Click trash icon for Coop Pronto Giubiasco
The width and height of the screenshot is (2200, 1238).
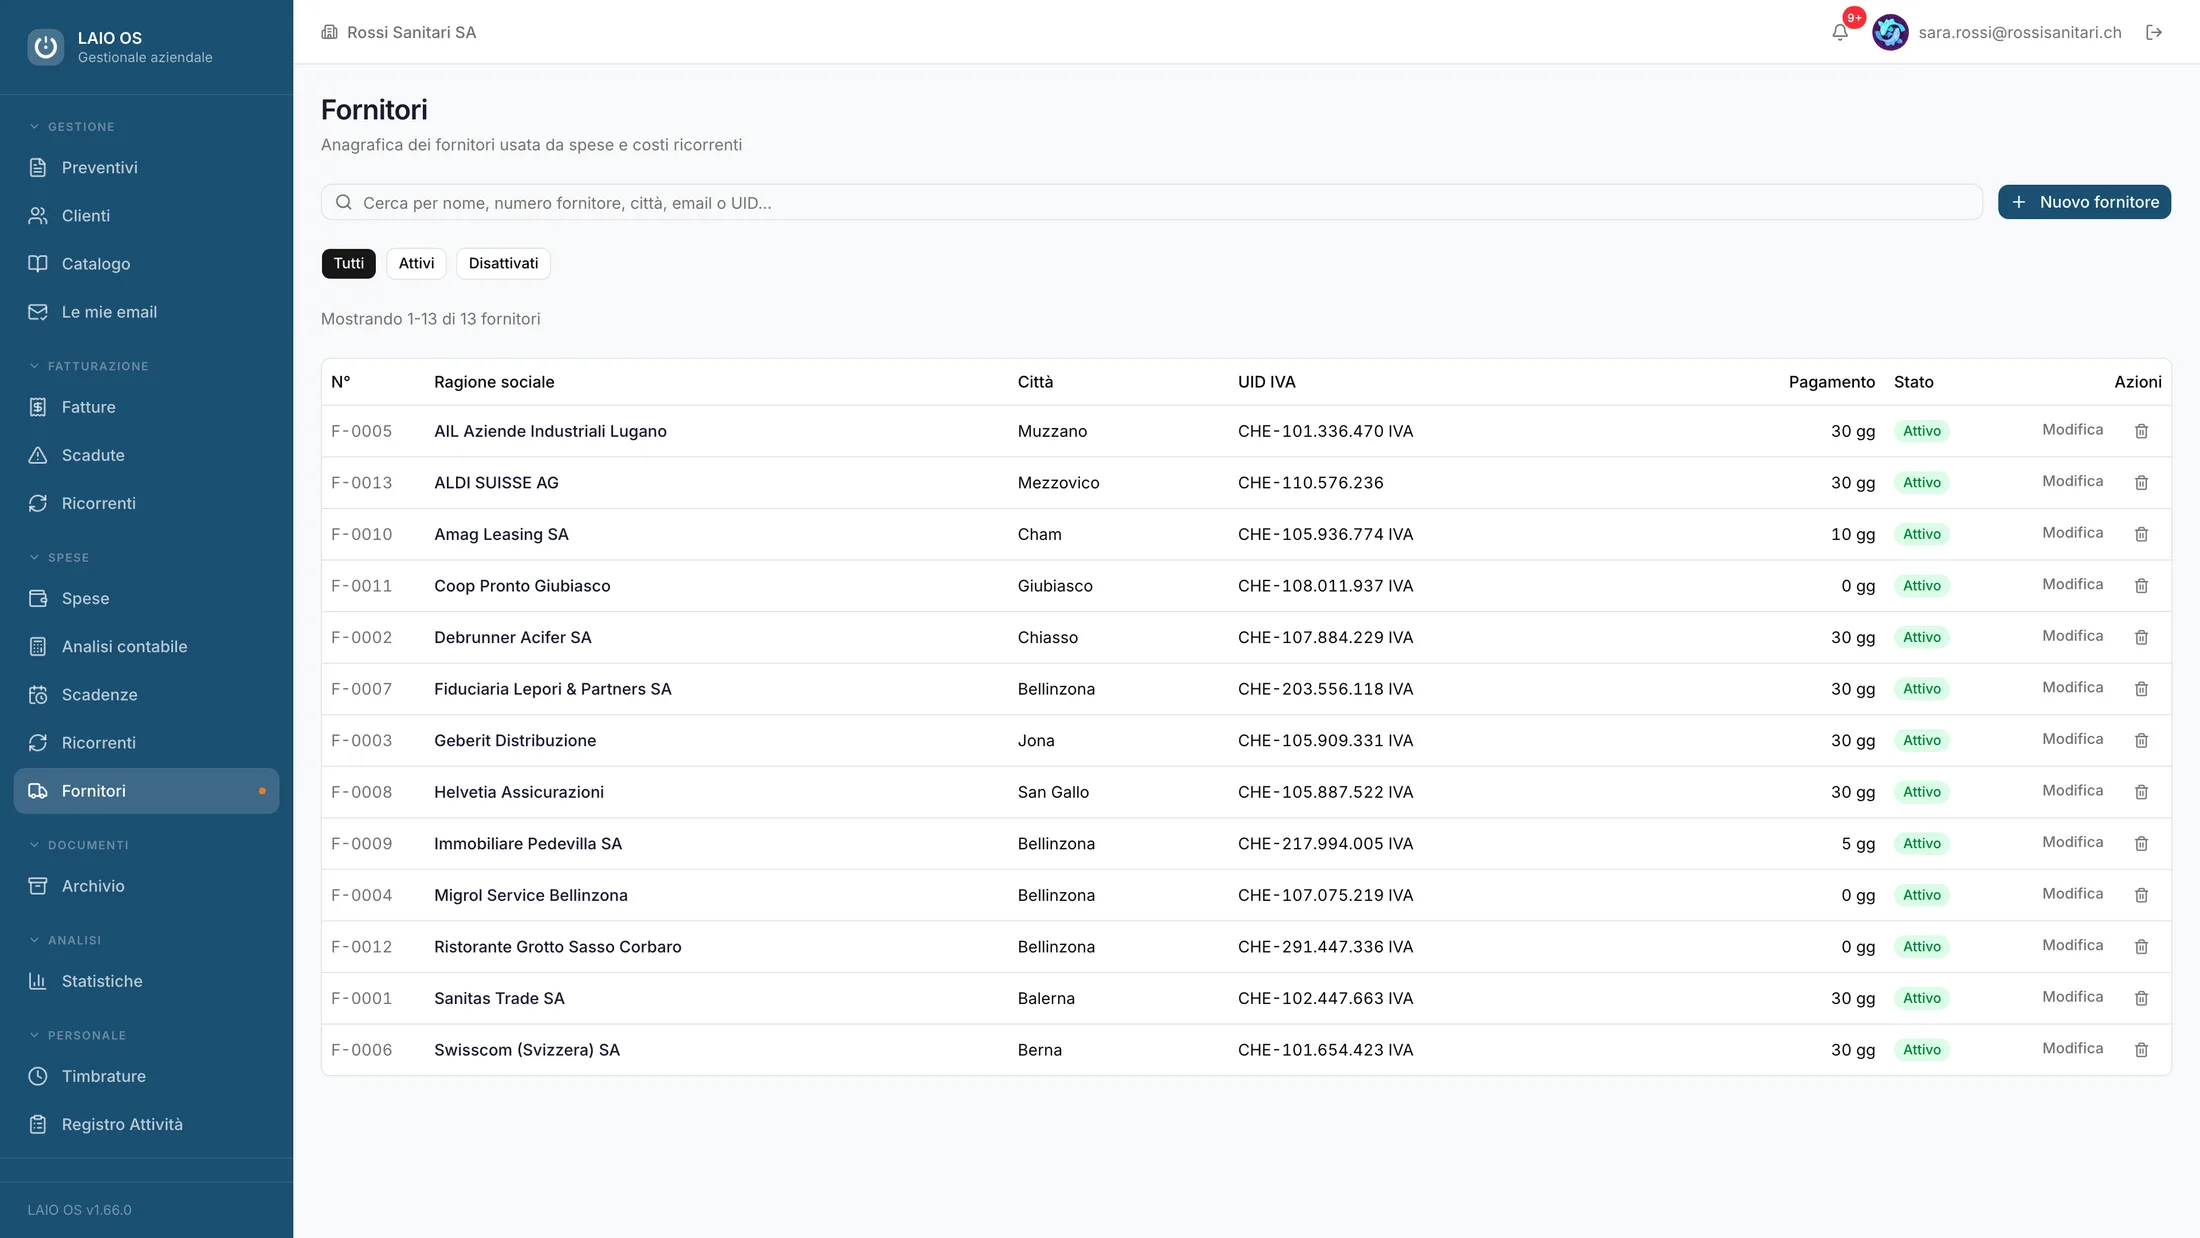tap(2141, 586)
